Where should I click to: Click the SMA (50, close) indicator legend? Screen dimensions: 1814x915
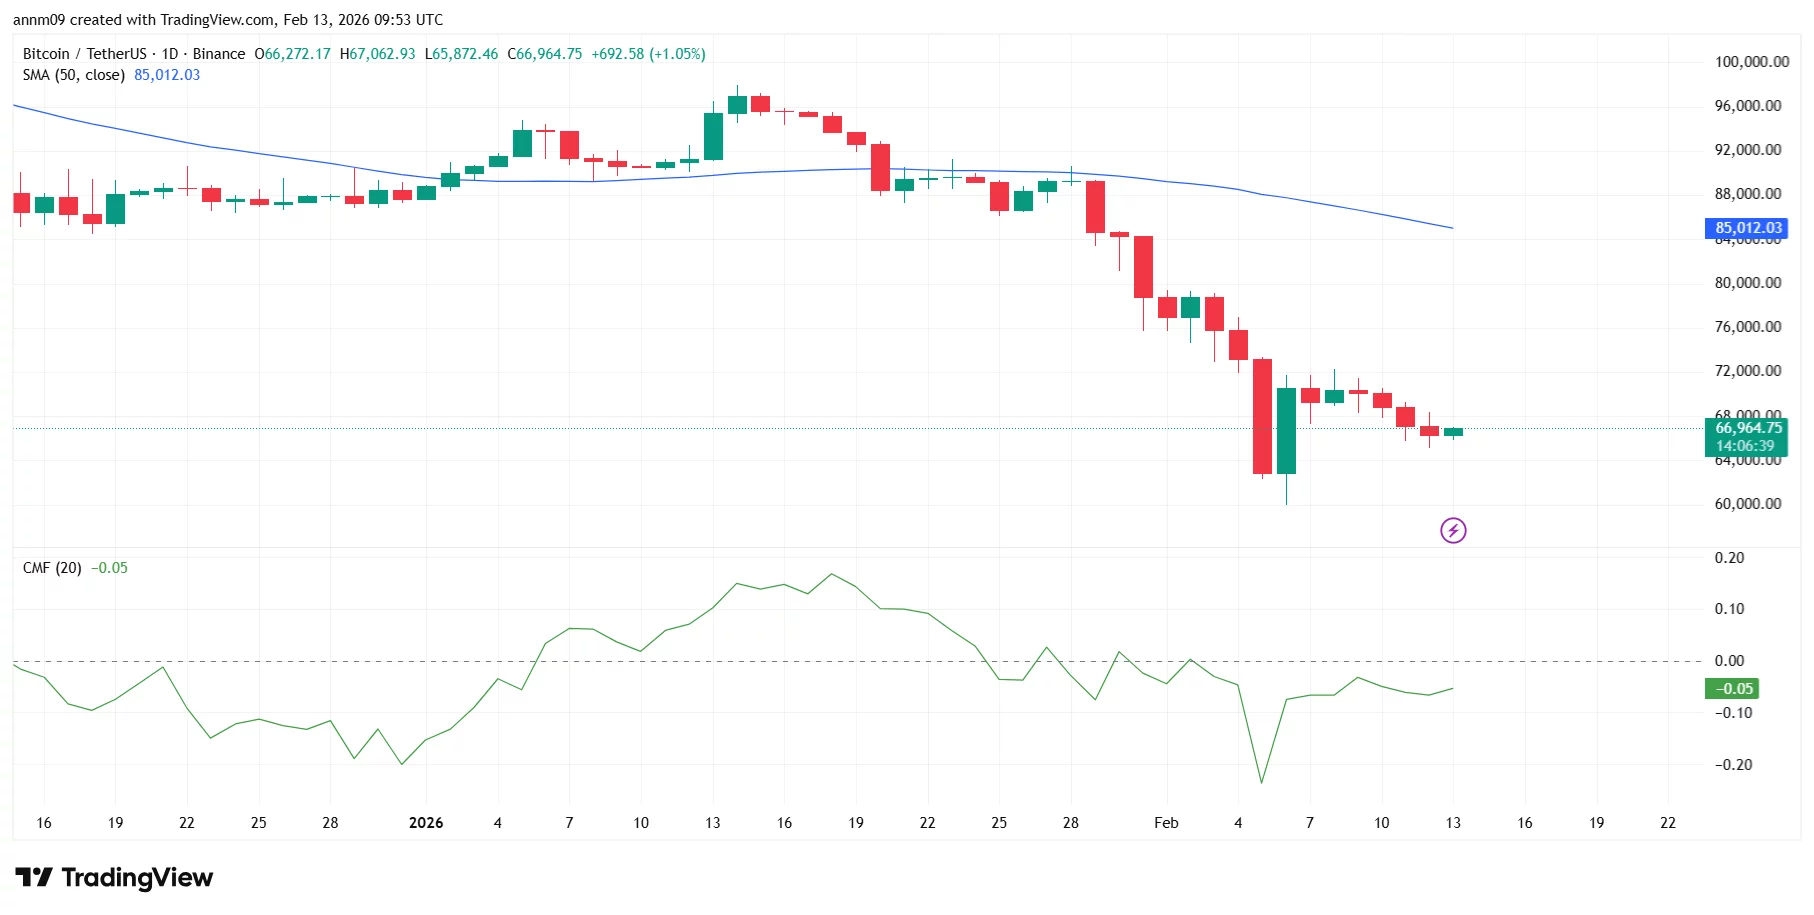click(x=73, y=74)
